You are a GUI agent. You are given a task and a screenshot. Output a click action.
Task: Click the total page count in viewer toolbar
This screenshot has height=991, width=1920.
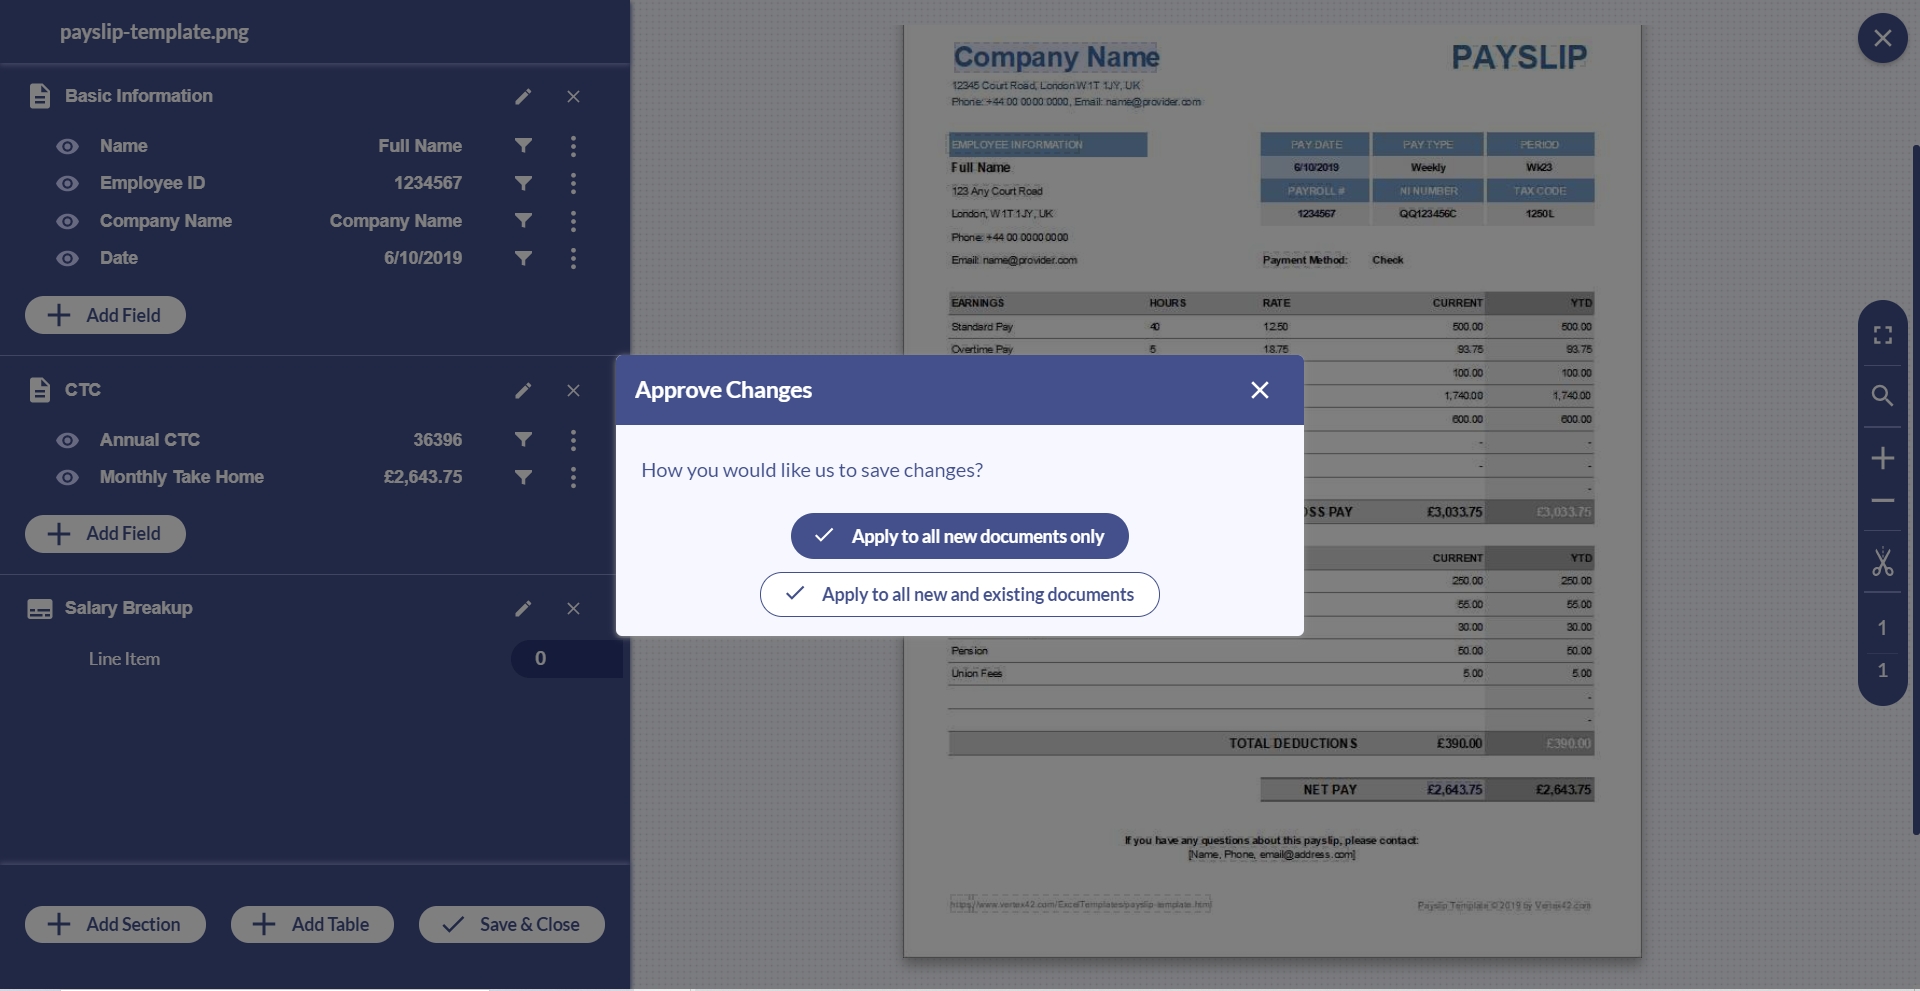click(x=1882, y=670)
